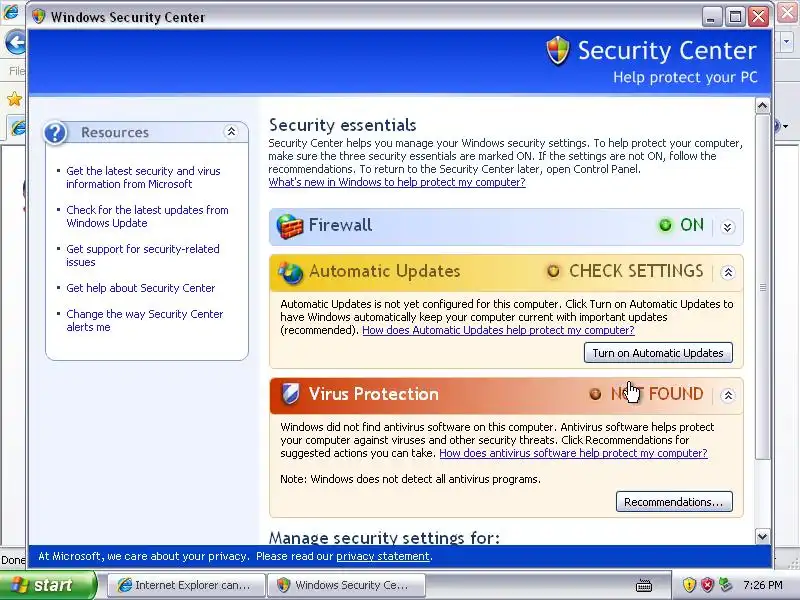Click Turn on Automatic Updates button
800x600 pixels.
click(658, 353)
